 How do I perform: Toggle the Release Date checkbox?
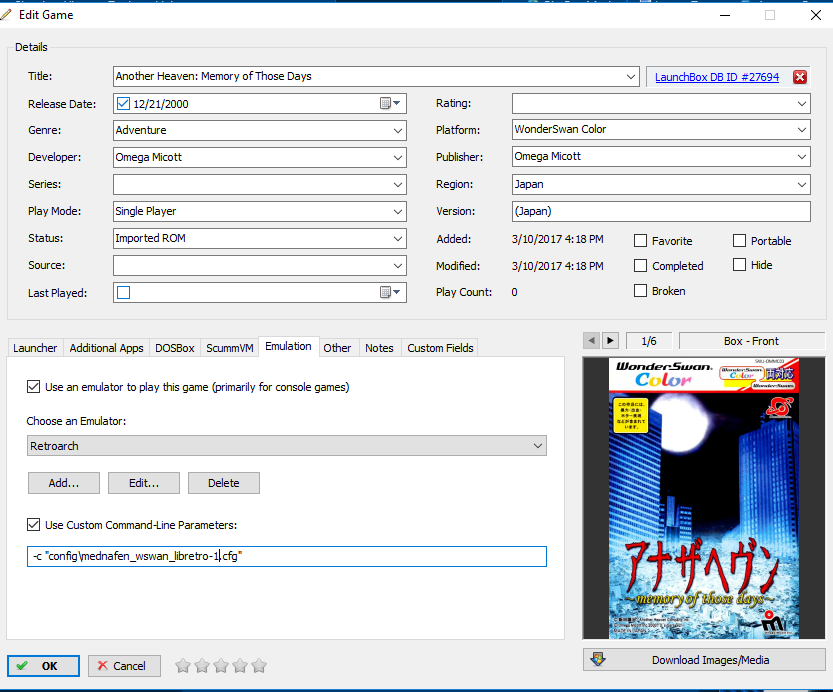123,104
